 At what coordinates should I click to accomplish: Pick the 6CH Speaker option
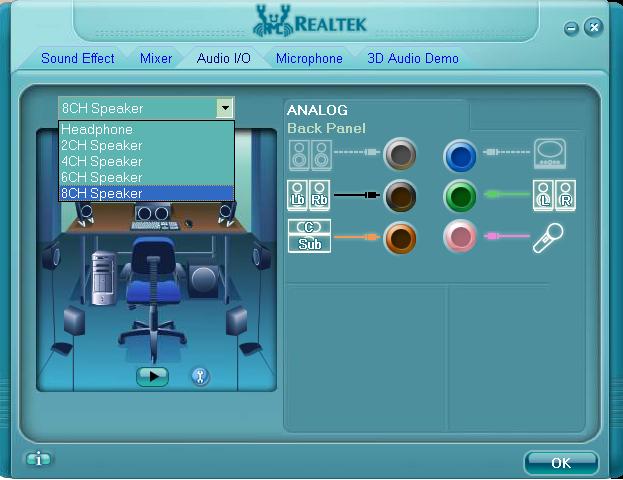pos(102,177)
